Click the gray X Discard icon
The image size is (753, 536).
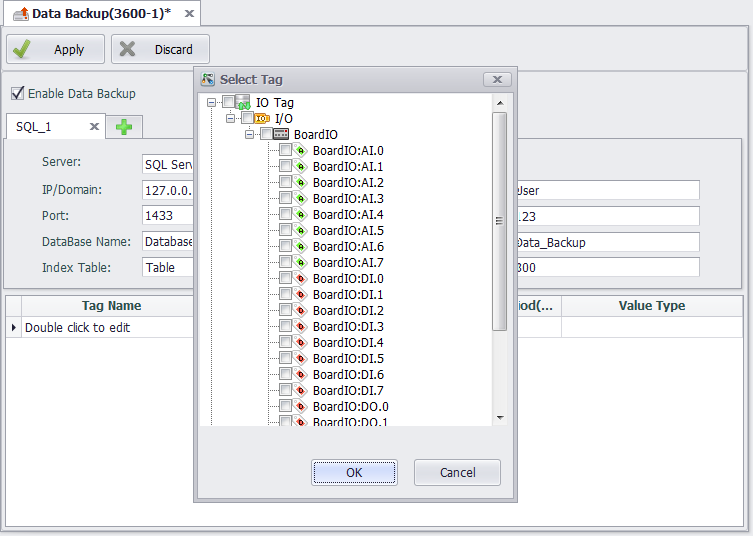[128, 49]
